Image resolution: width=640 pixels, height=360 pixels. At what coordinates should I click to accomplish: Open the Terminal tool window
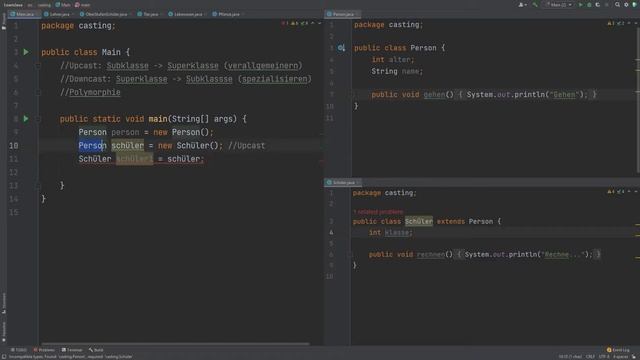click(x=72, y=350)
